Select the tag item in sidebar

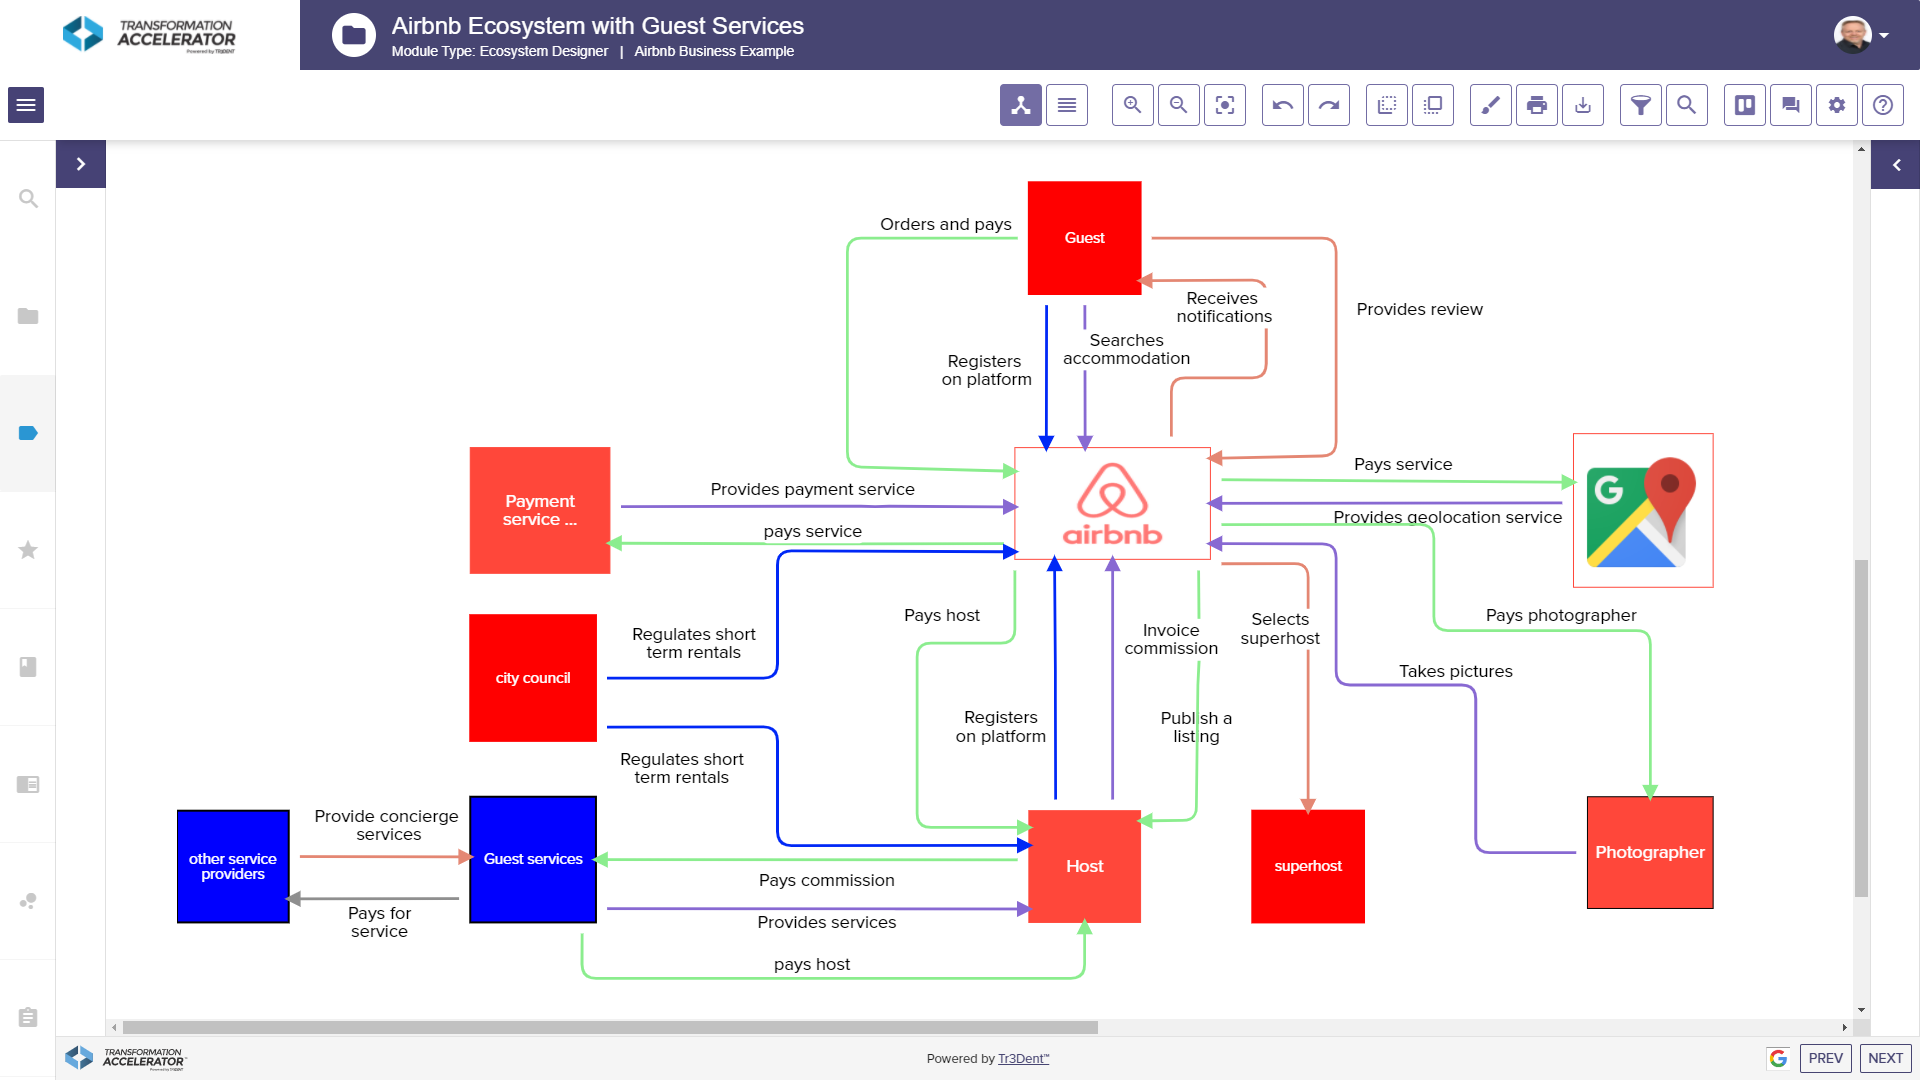click(x=28, y=433)
